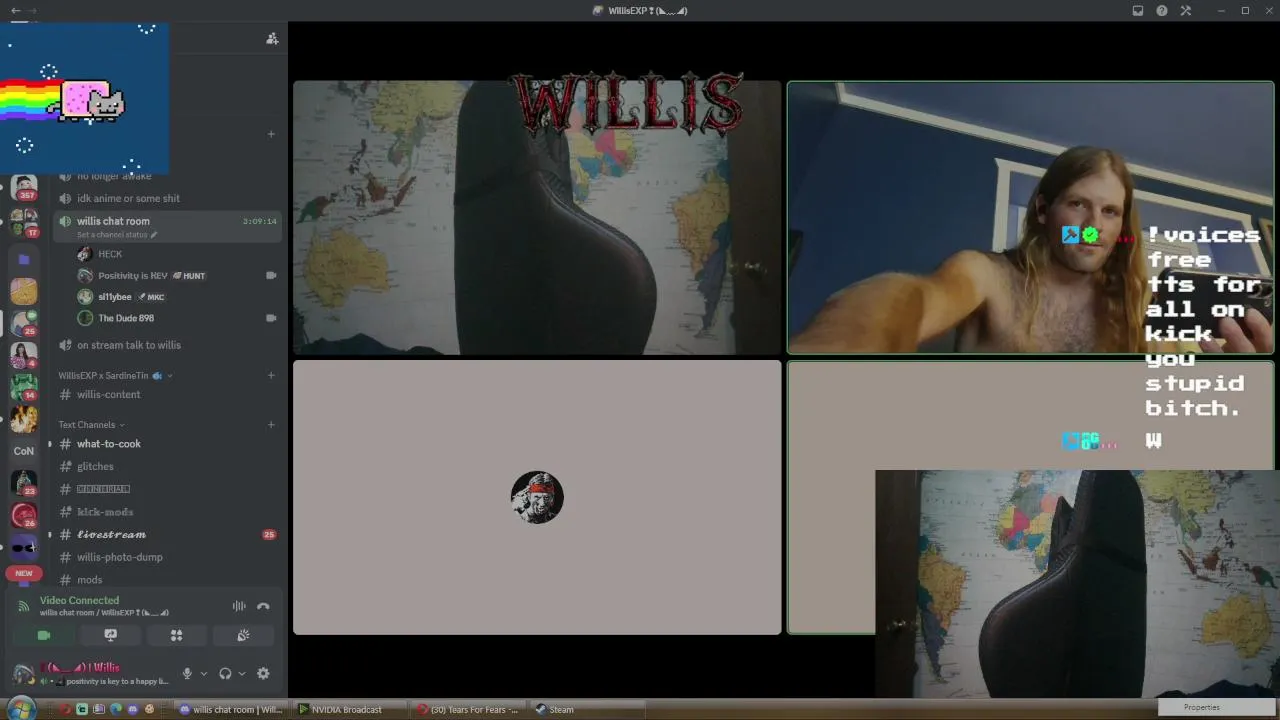Switch to 'willis chat room' Discord taskbar button
This screenshot has width=1280, height=720.
(231, 710)
